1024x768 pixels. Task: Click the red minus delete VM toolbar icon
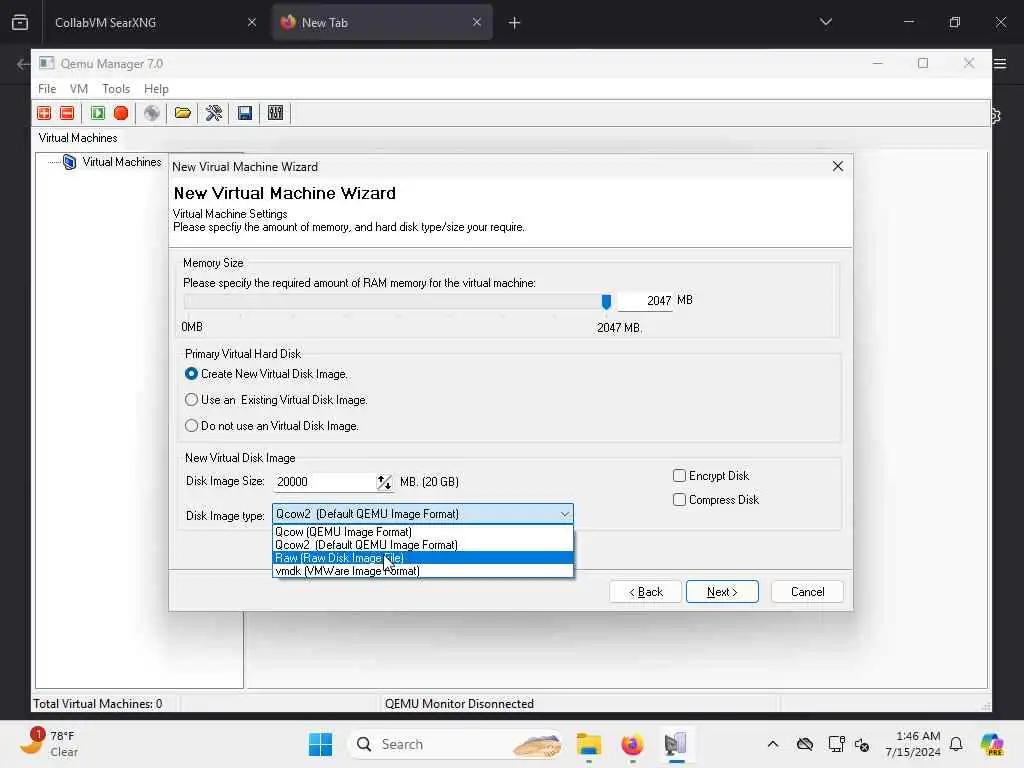tap(67, 113)
